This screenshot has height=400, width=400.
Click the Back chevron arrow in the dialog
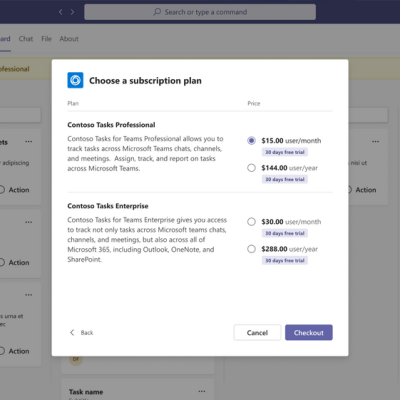[x=72, y=332]
